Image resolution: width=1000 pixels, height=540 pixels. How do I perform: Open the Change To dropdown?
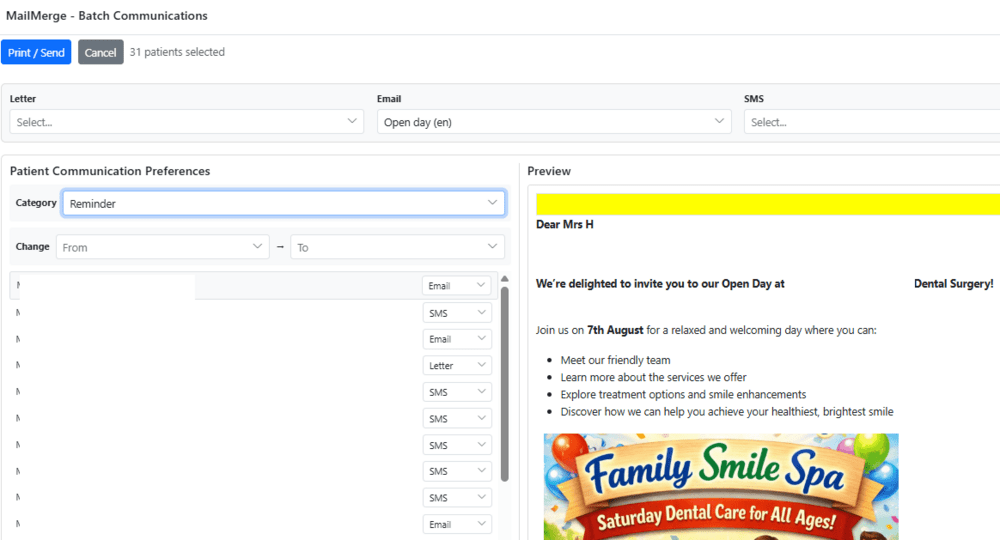(397, 247)
